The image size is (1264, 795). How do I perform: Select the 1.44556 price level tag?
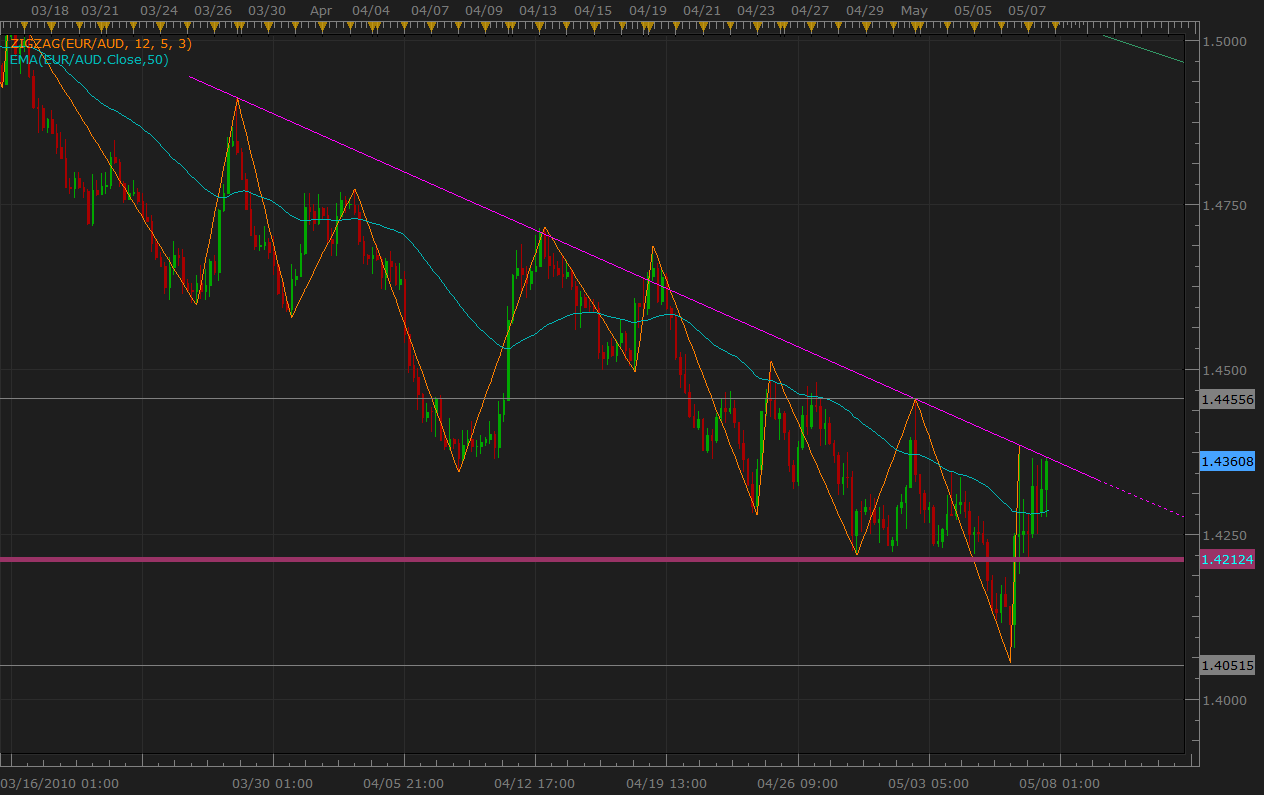click(x=1226, y=399)
